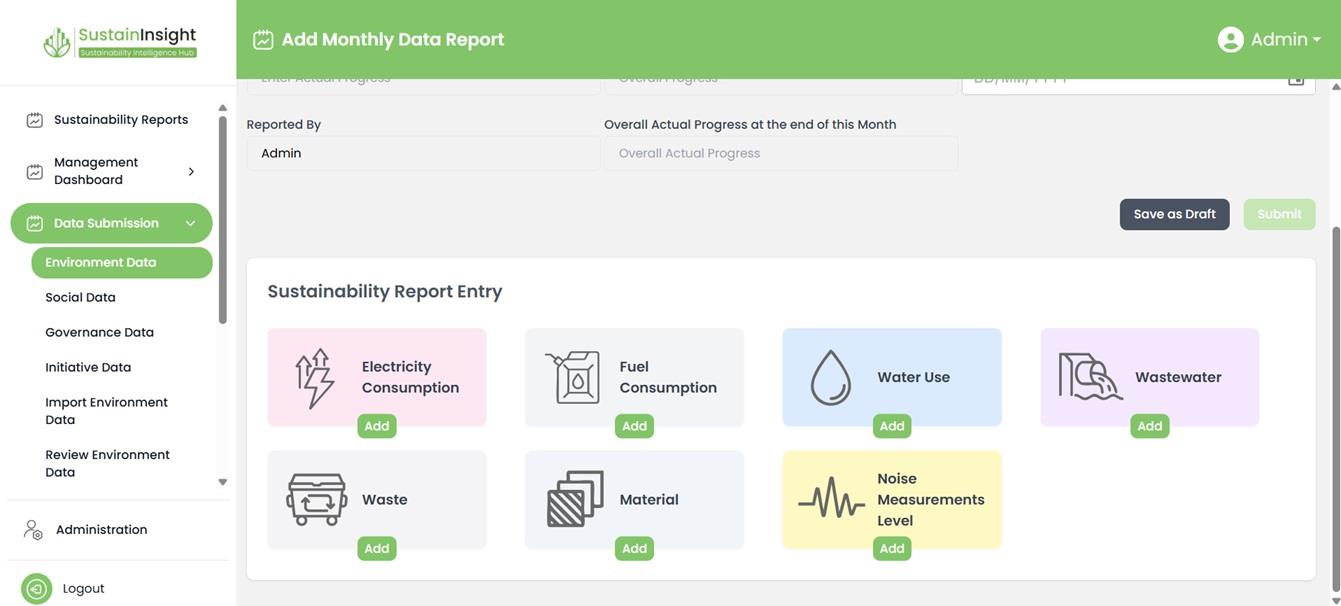
Task: Open the Admin user dropdown
Action: (x=1270, y=39)
